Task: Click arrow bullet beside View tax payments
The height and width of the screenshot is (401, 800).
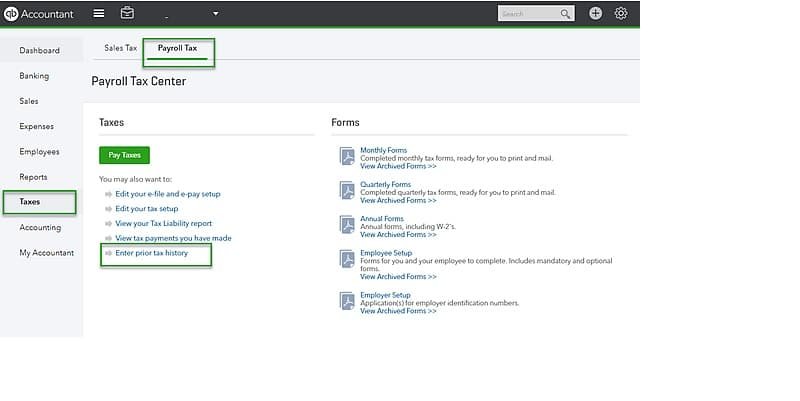Action: pyautogui.click(x=108, y=239)
